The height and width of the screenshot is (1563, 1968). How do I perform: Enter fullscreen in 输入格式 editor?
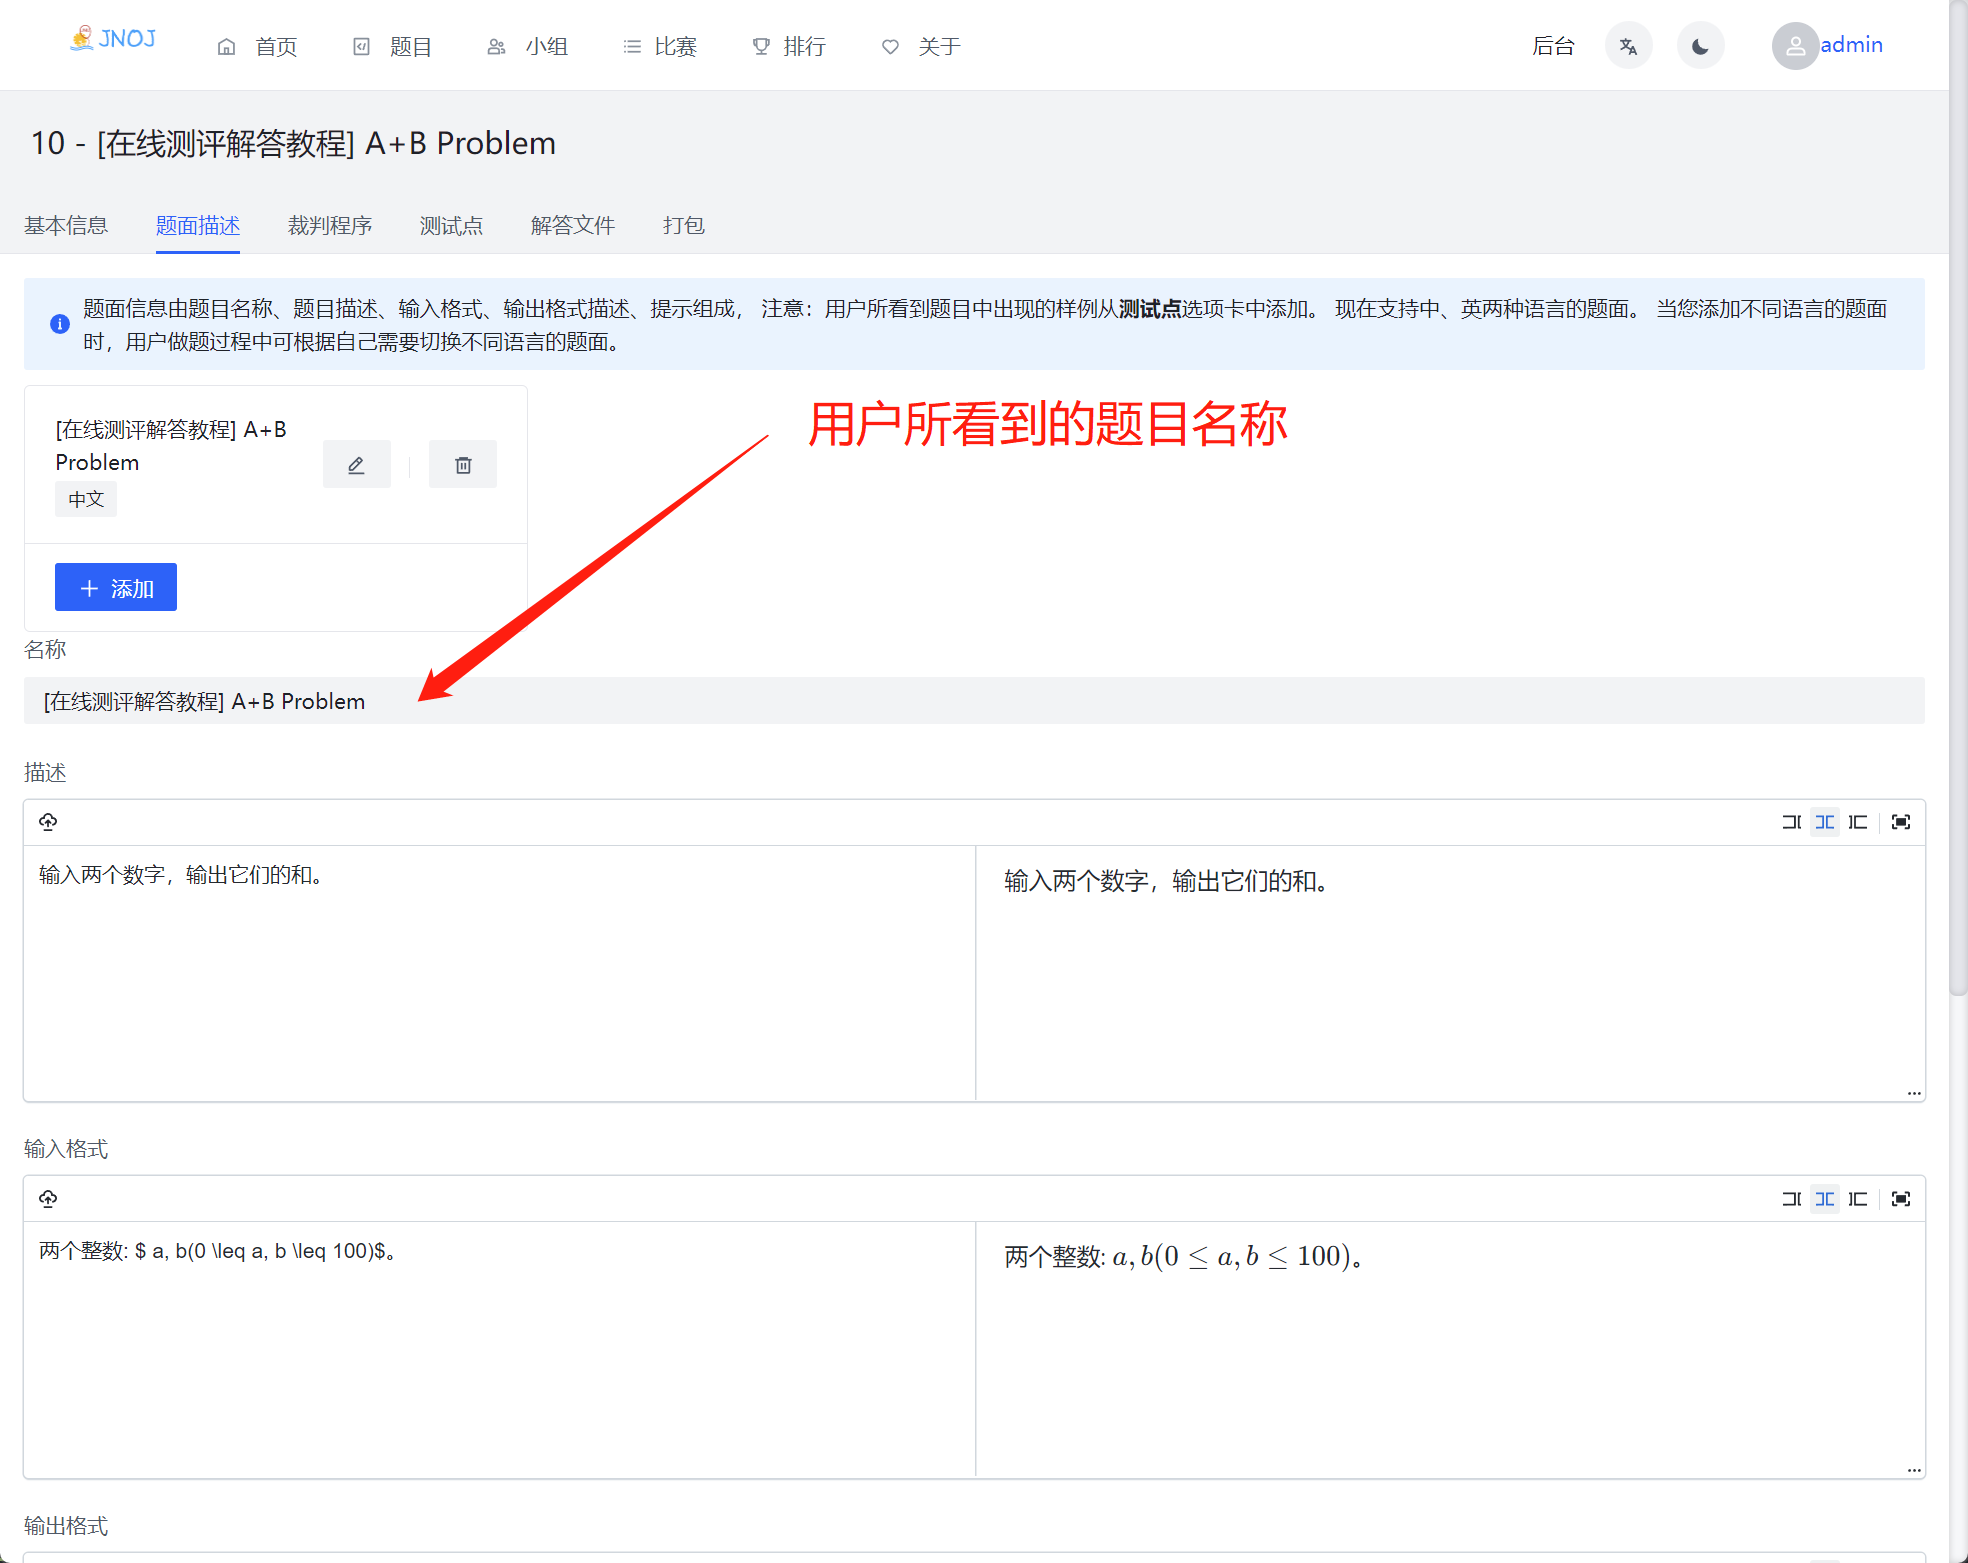click(1901, 1199)
